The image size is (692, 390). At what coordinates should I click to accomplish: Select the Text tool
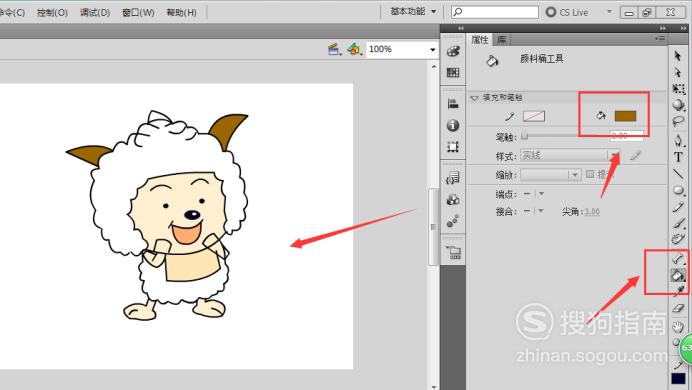(x=678, y=157)
